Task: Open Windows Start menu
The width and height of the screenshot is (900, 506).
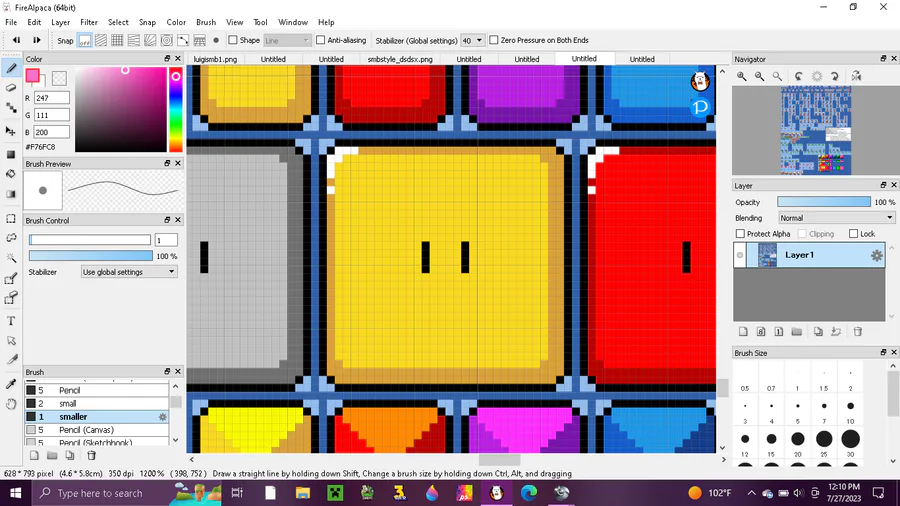Action: click(x=15, y=493)
